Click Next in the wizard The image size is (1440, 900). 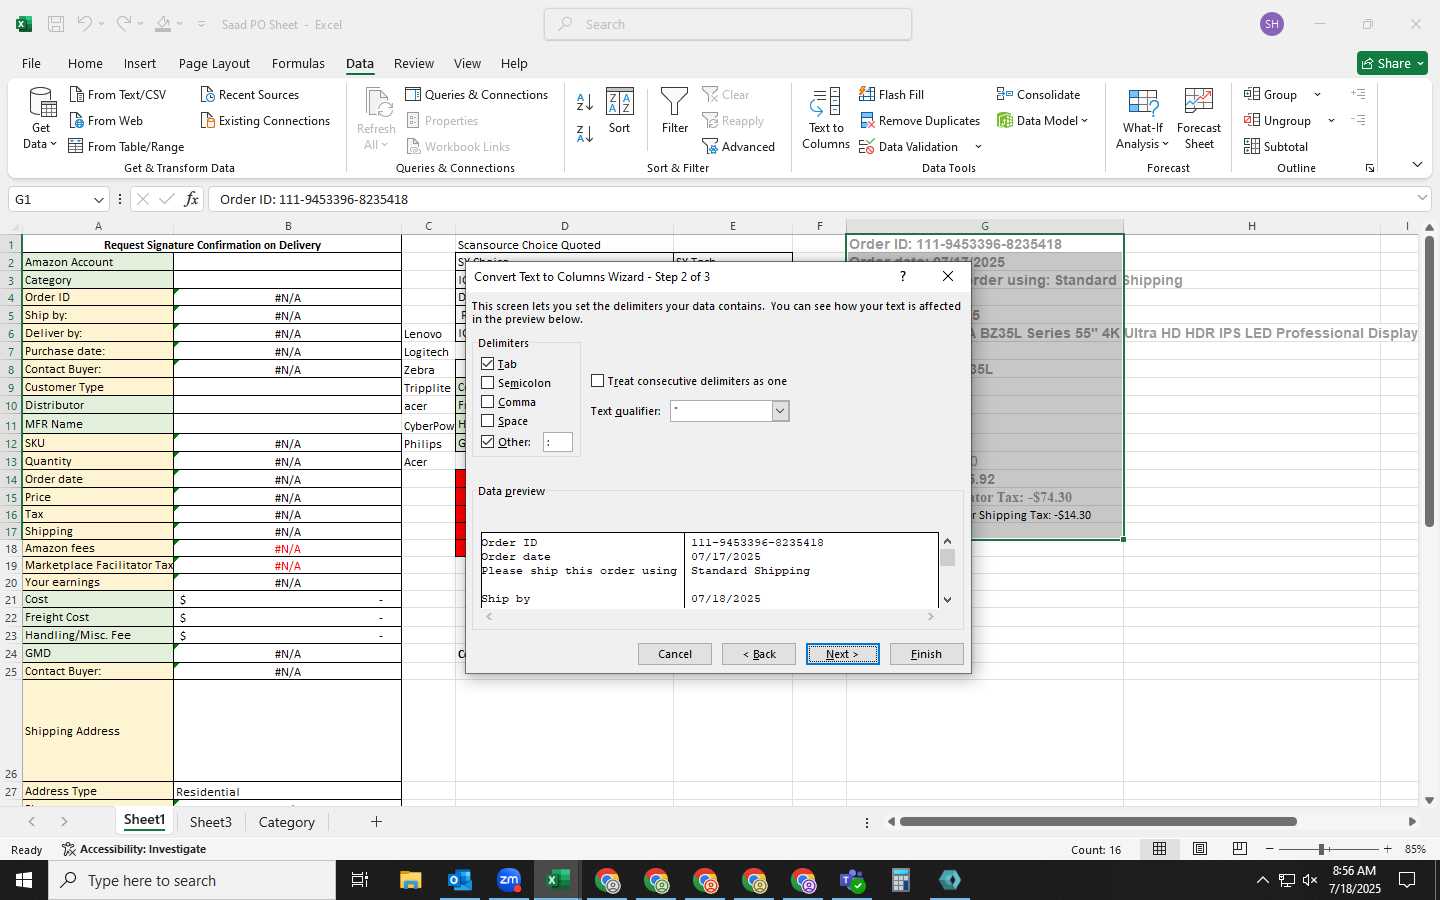843,654
